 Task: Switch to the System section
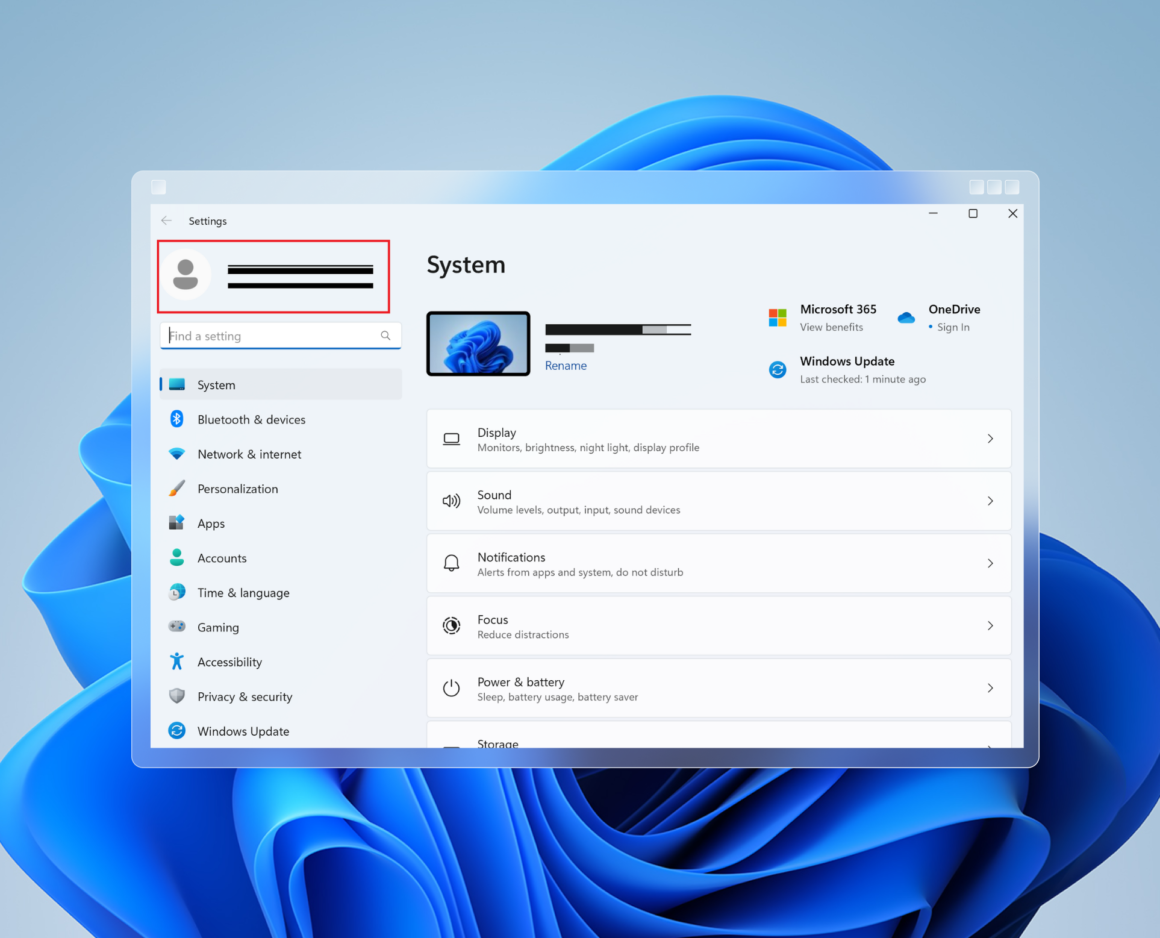216,384
